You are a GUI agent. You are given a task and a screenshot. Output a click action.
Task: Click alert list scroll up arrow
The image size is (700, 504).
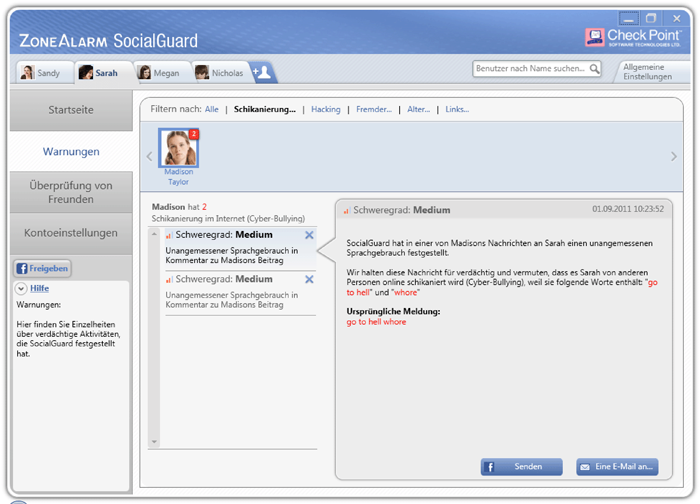pyautogui.click(x=154, y=234)
